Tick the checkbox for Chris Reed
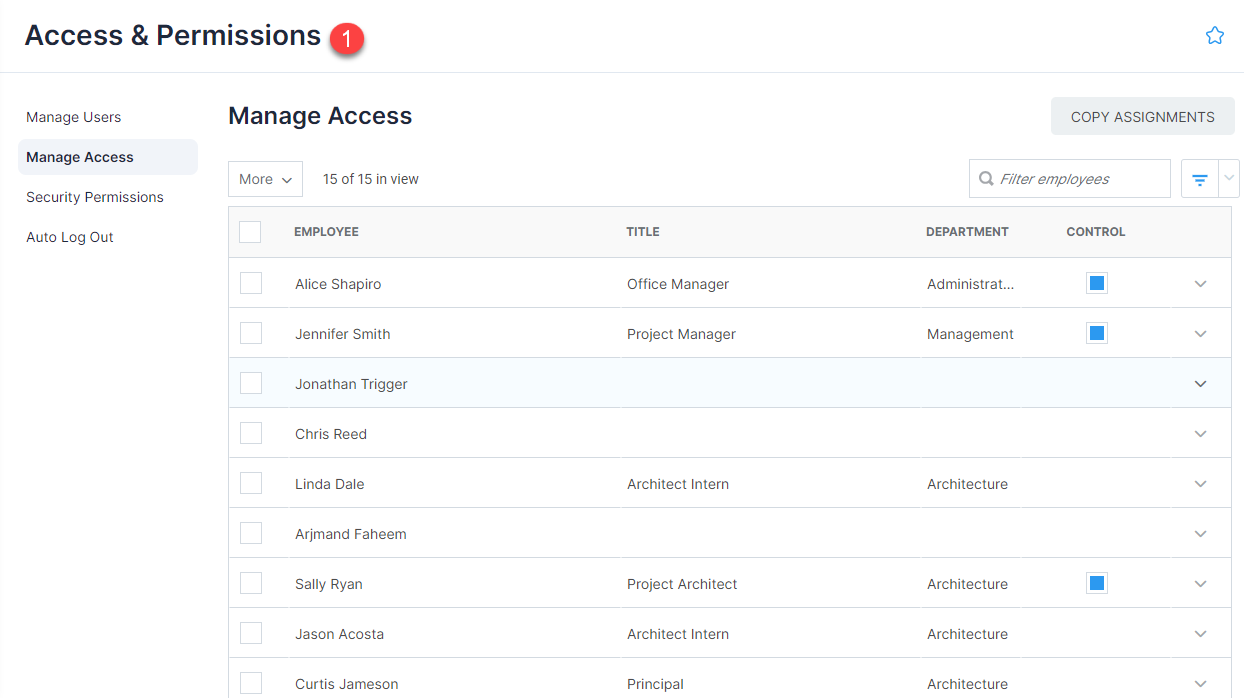This screenshot has width=1244, height=698. click(x=250, y=433)
